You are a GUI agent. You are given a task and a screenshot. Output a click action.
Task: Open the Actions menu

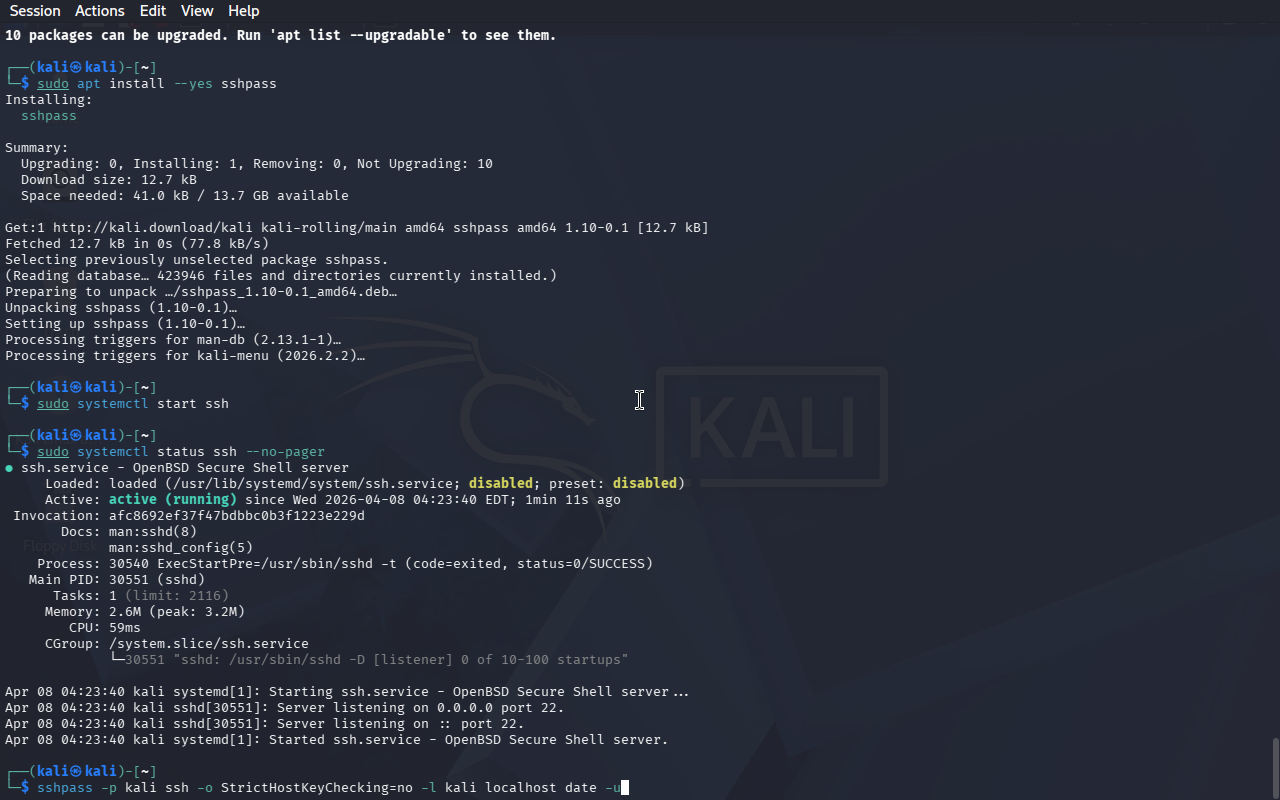[100, 11]
